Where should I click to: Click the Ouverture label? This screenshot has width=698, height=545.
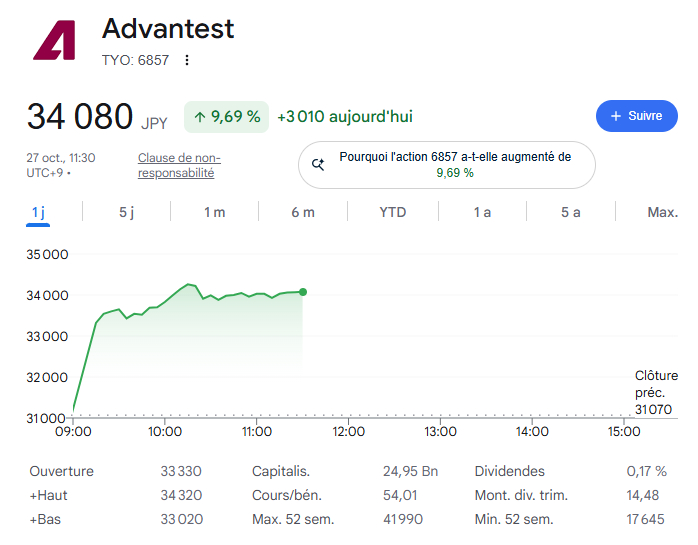pos(61,471)
